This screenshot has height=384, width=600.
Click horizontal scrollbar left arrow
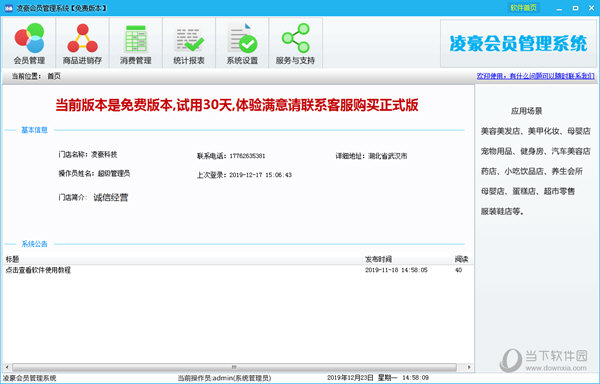7,367
